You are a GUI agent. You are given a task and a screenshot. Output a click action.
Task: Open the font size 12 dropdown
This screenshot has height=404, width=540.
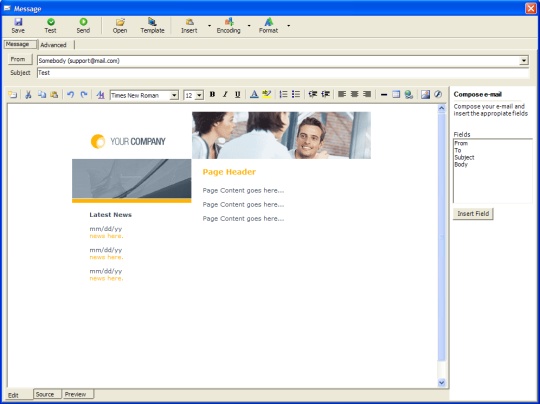(199, 95)
